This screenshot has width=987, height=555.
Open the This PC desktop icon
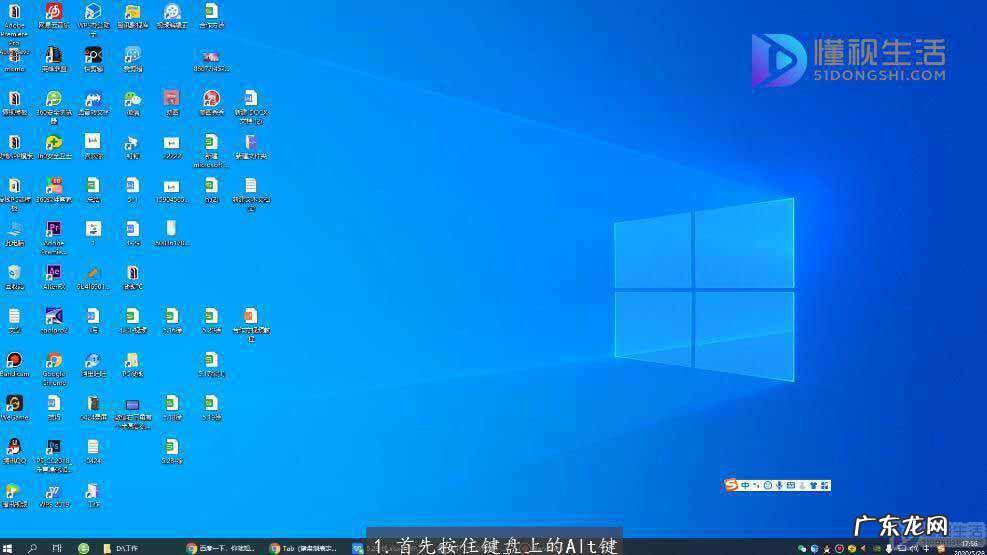click(x=14, y=229)
